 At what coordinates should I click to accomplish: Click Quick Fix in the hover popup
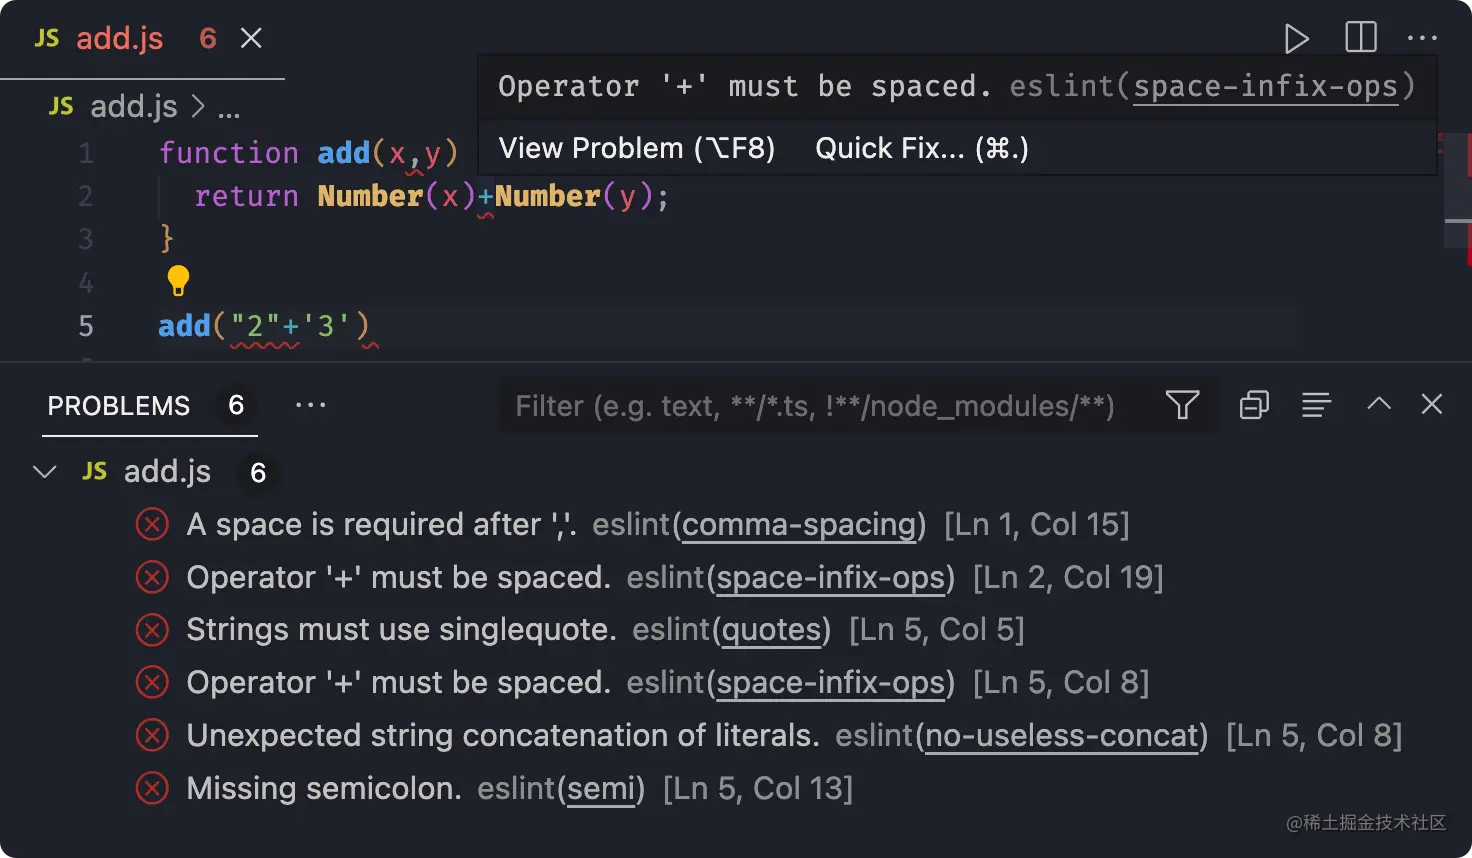[922, 148]
